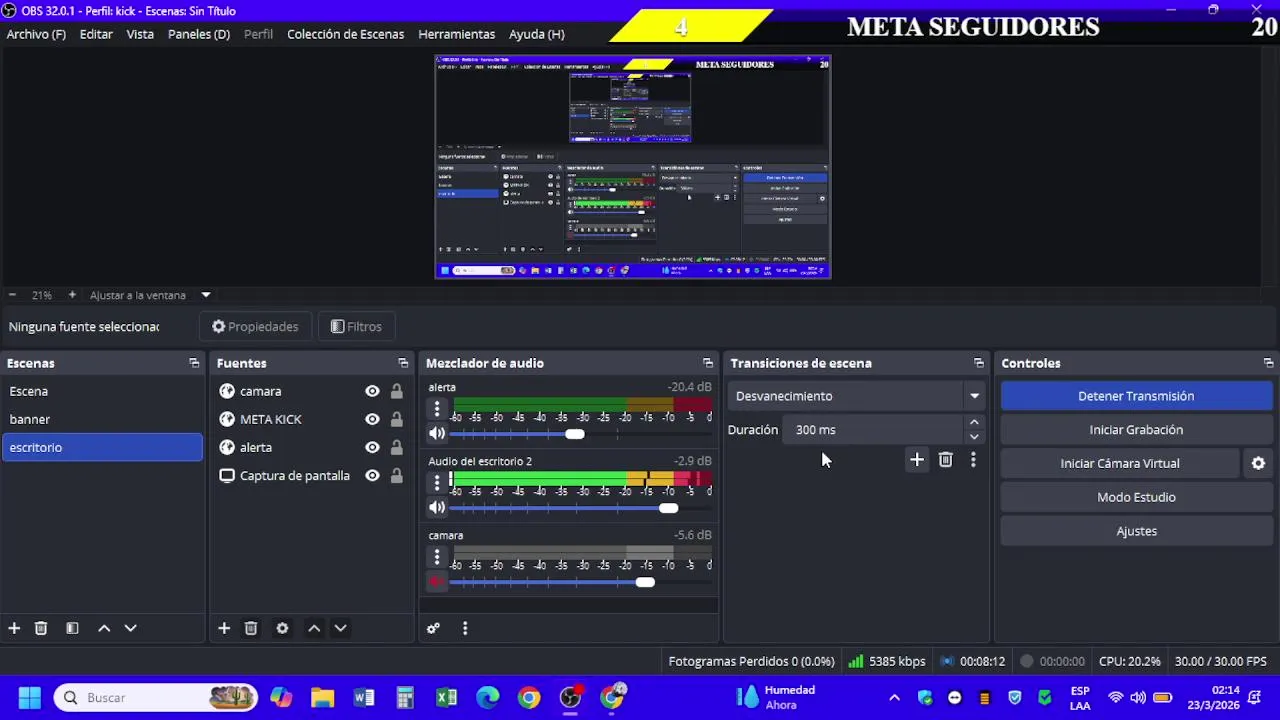Delete selected source with Fuentes trash icon
Viewport: 1280px width, 720px height.
251,628
